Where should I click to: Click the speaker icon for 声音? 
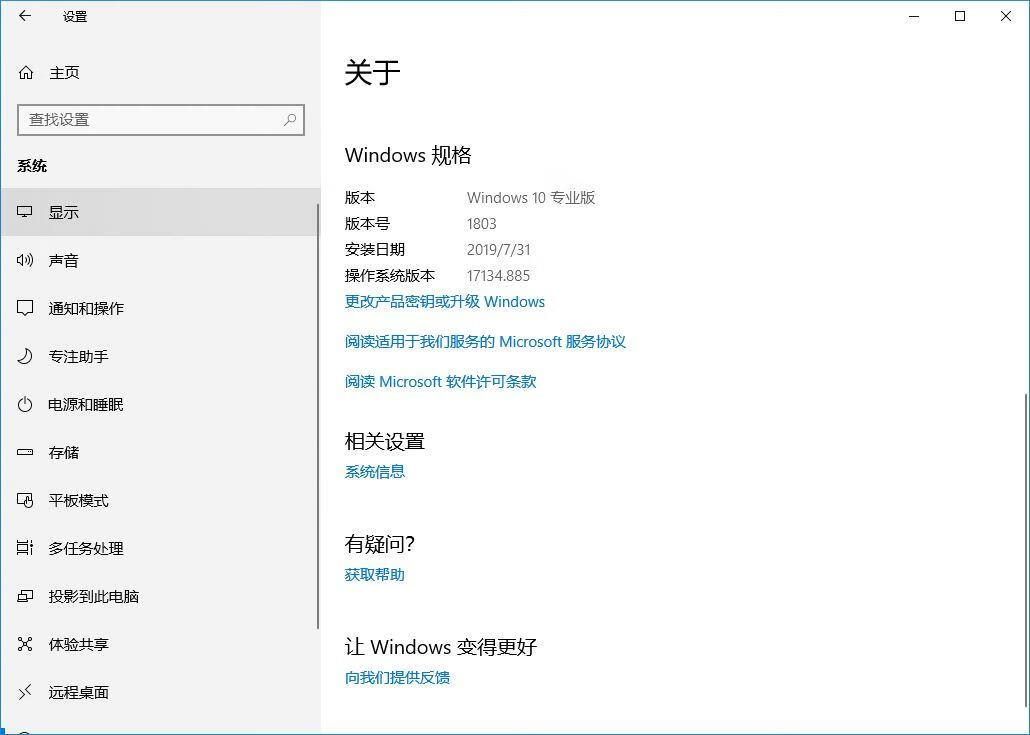25,260
